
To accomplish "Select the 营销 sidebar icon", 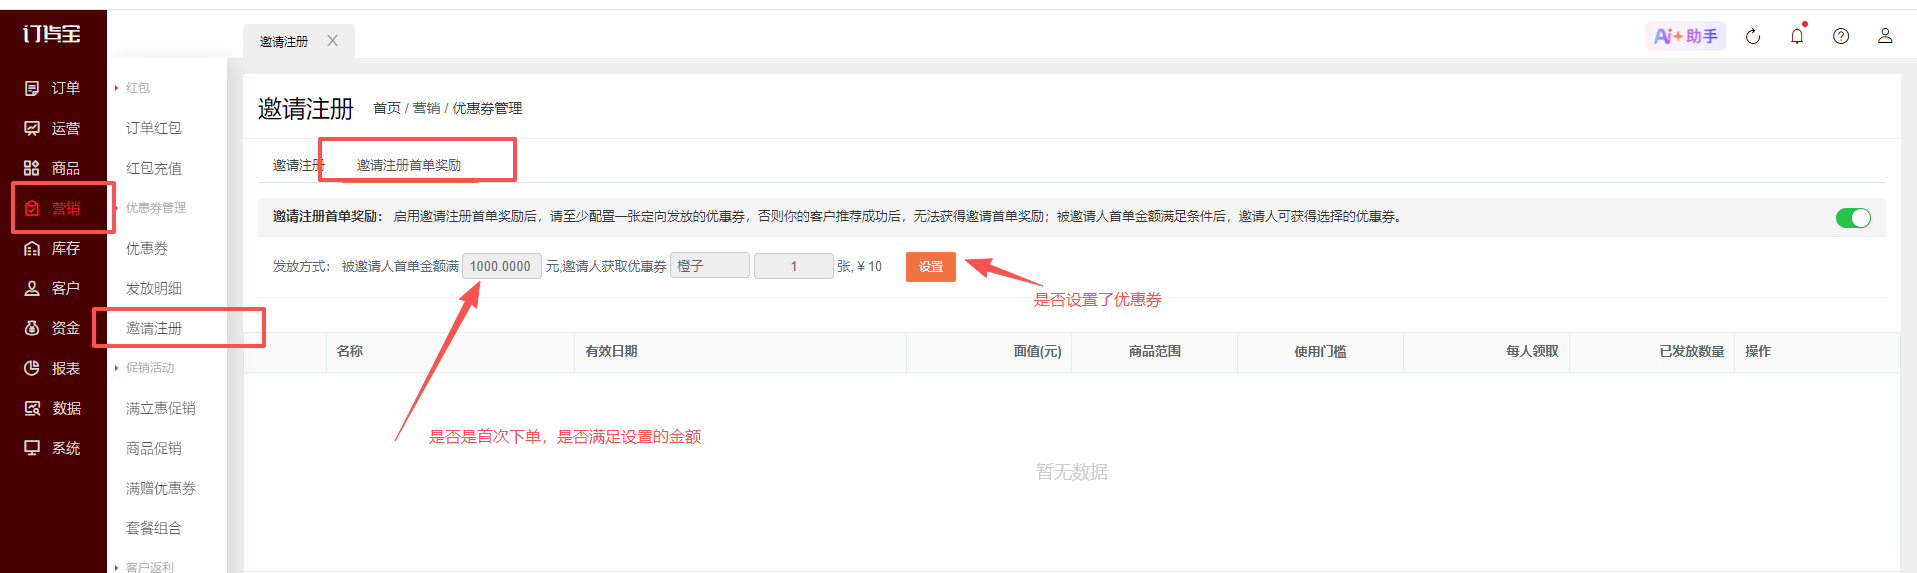I will [x=32, y=208].
